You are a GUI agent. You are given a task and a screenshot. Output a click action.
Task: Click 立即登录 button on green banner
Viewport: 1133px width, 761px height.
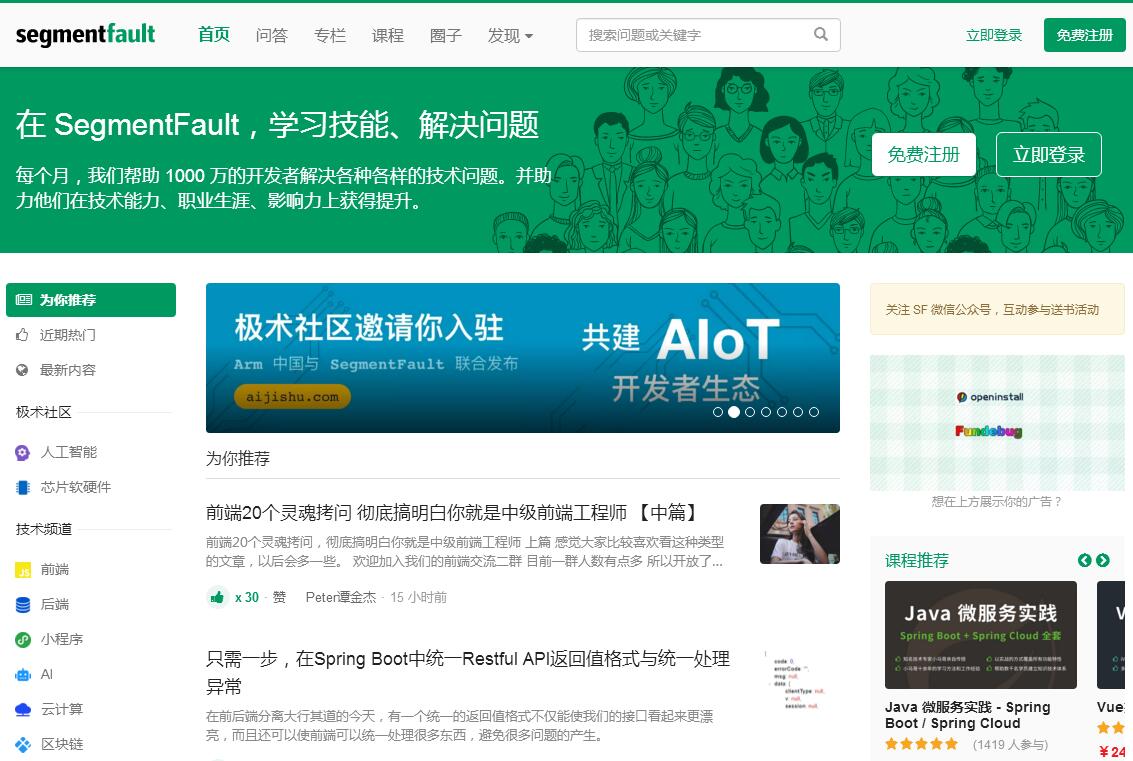tap(1048, 155)
